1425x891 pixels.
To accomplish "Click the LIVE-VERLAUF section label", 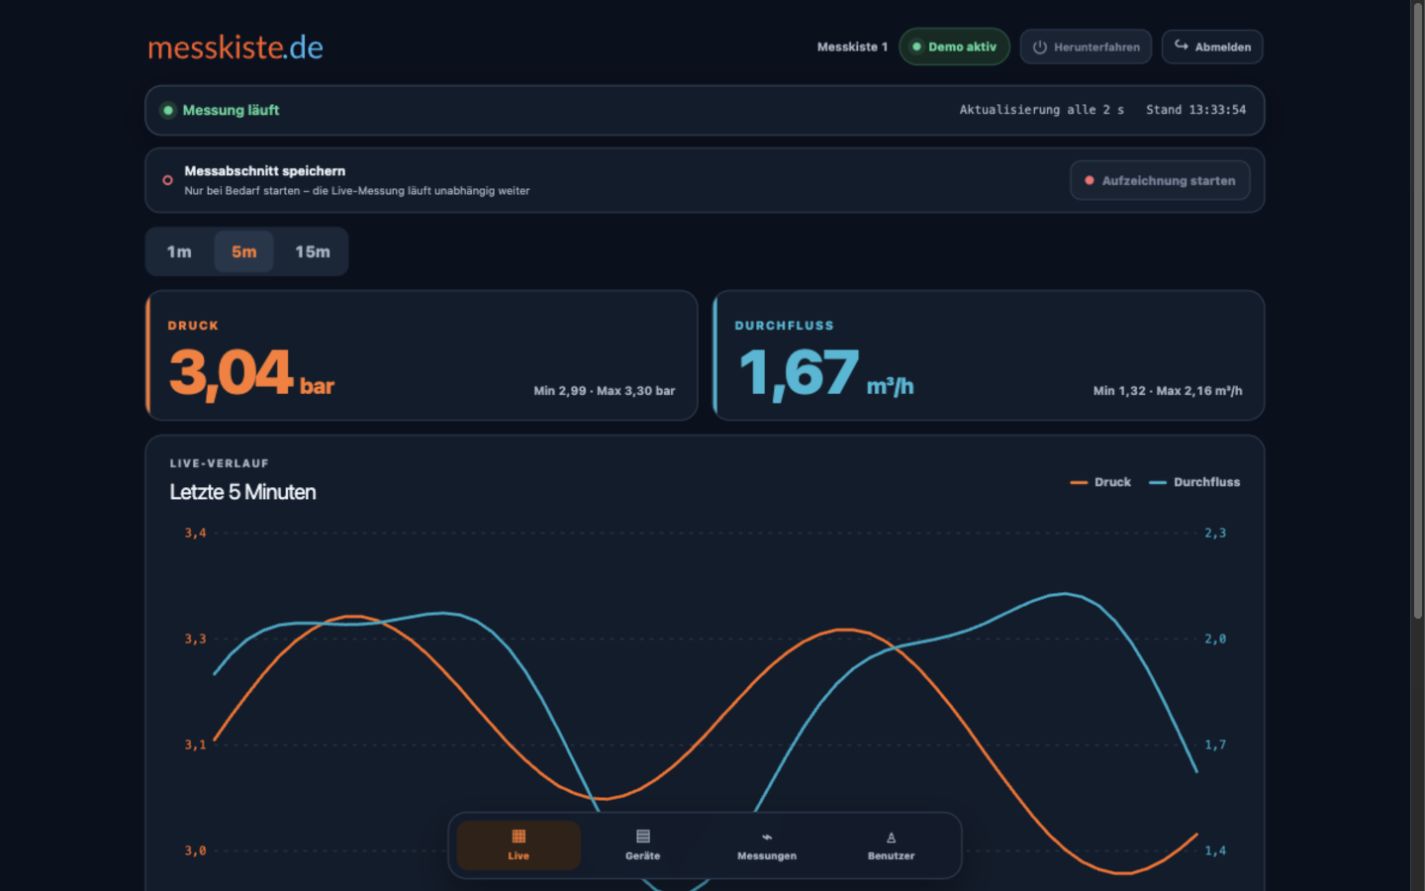I will [219, 464].
